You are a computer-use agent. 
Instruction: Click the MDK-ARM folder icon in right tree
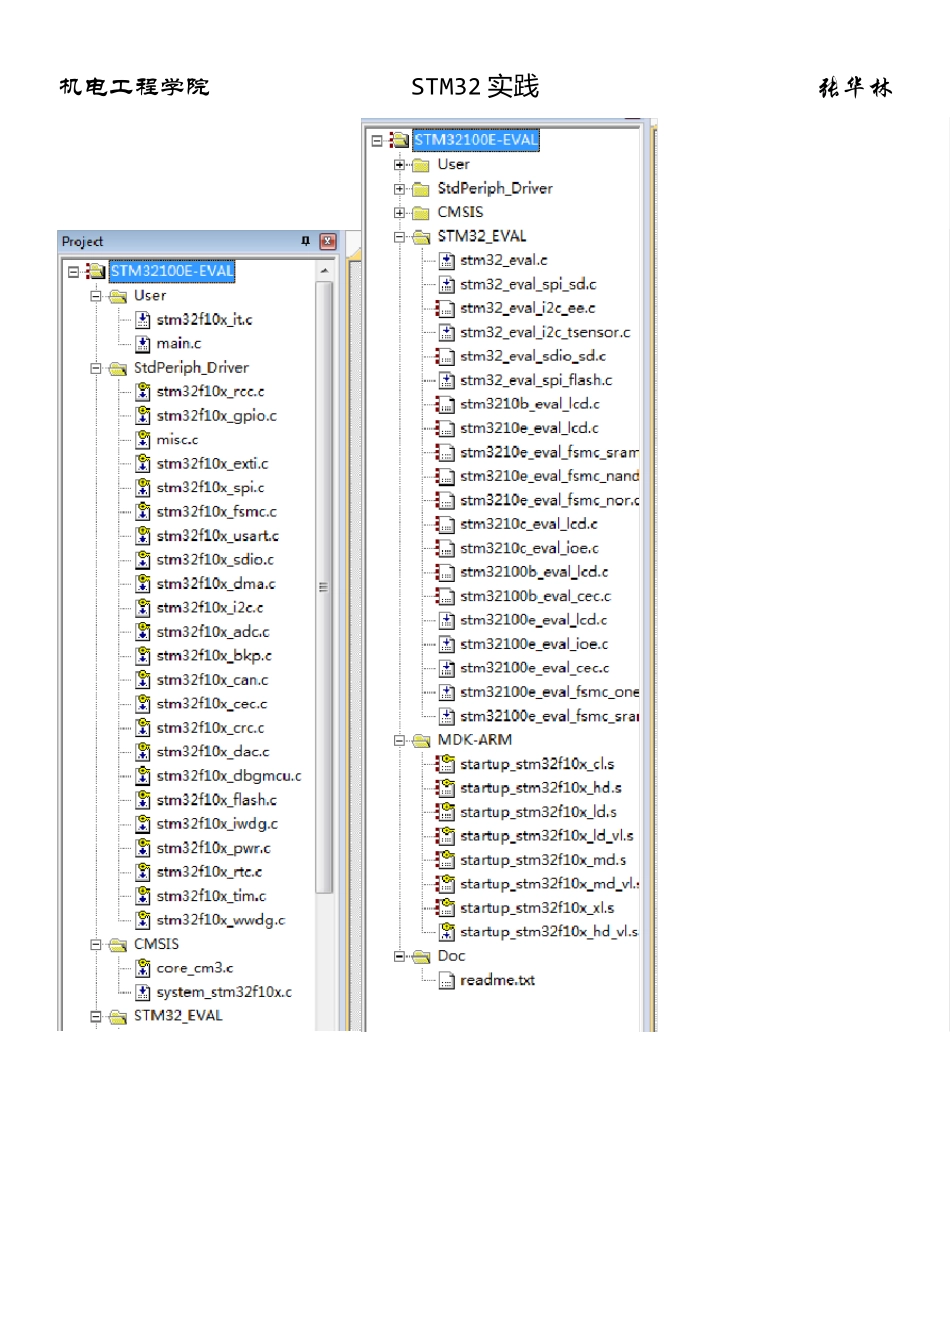[x=421, y=741]
